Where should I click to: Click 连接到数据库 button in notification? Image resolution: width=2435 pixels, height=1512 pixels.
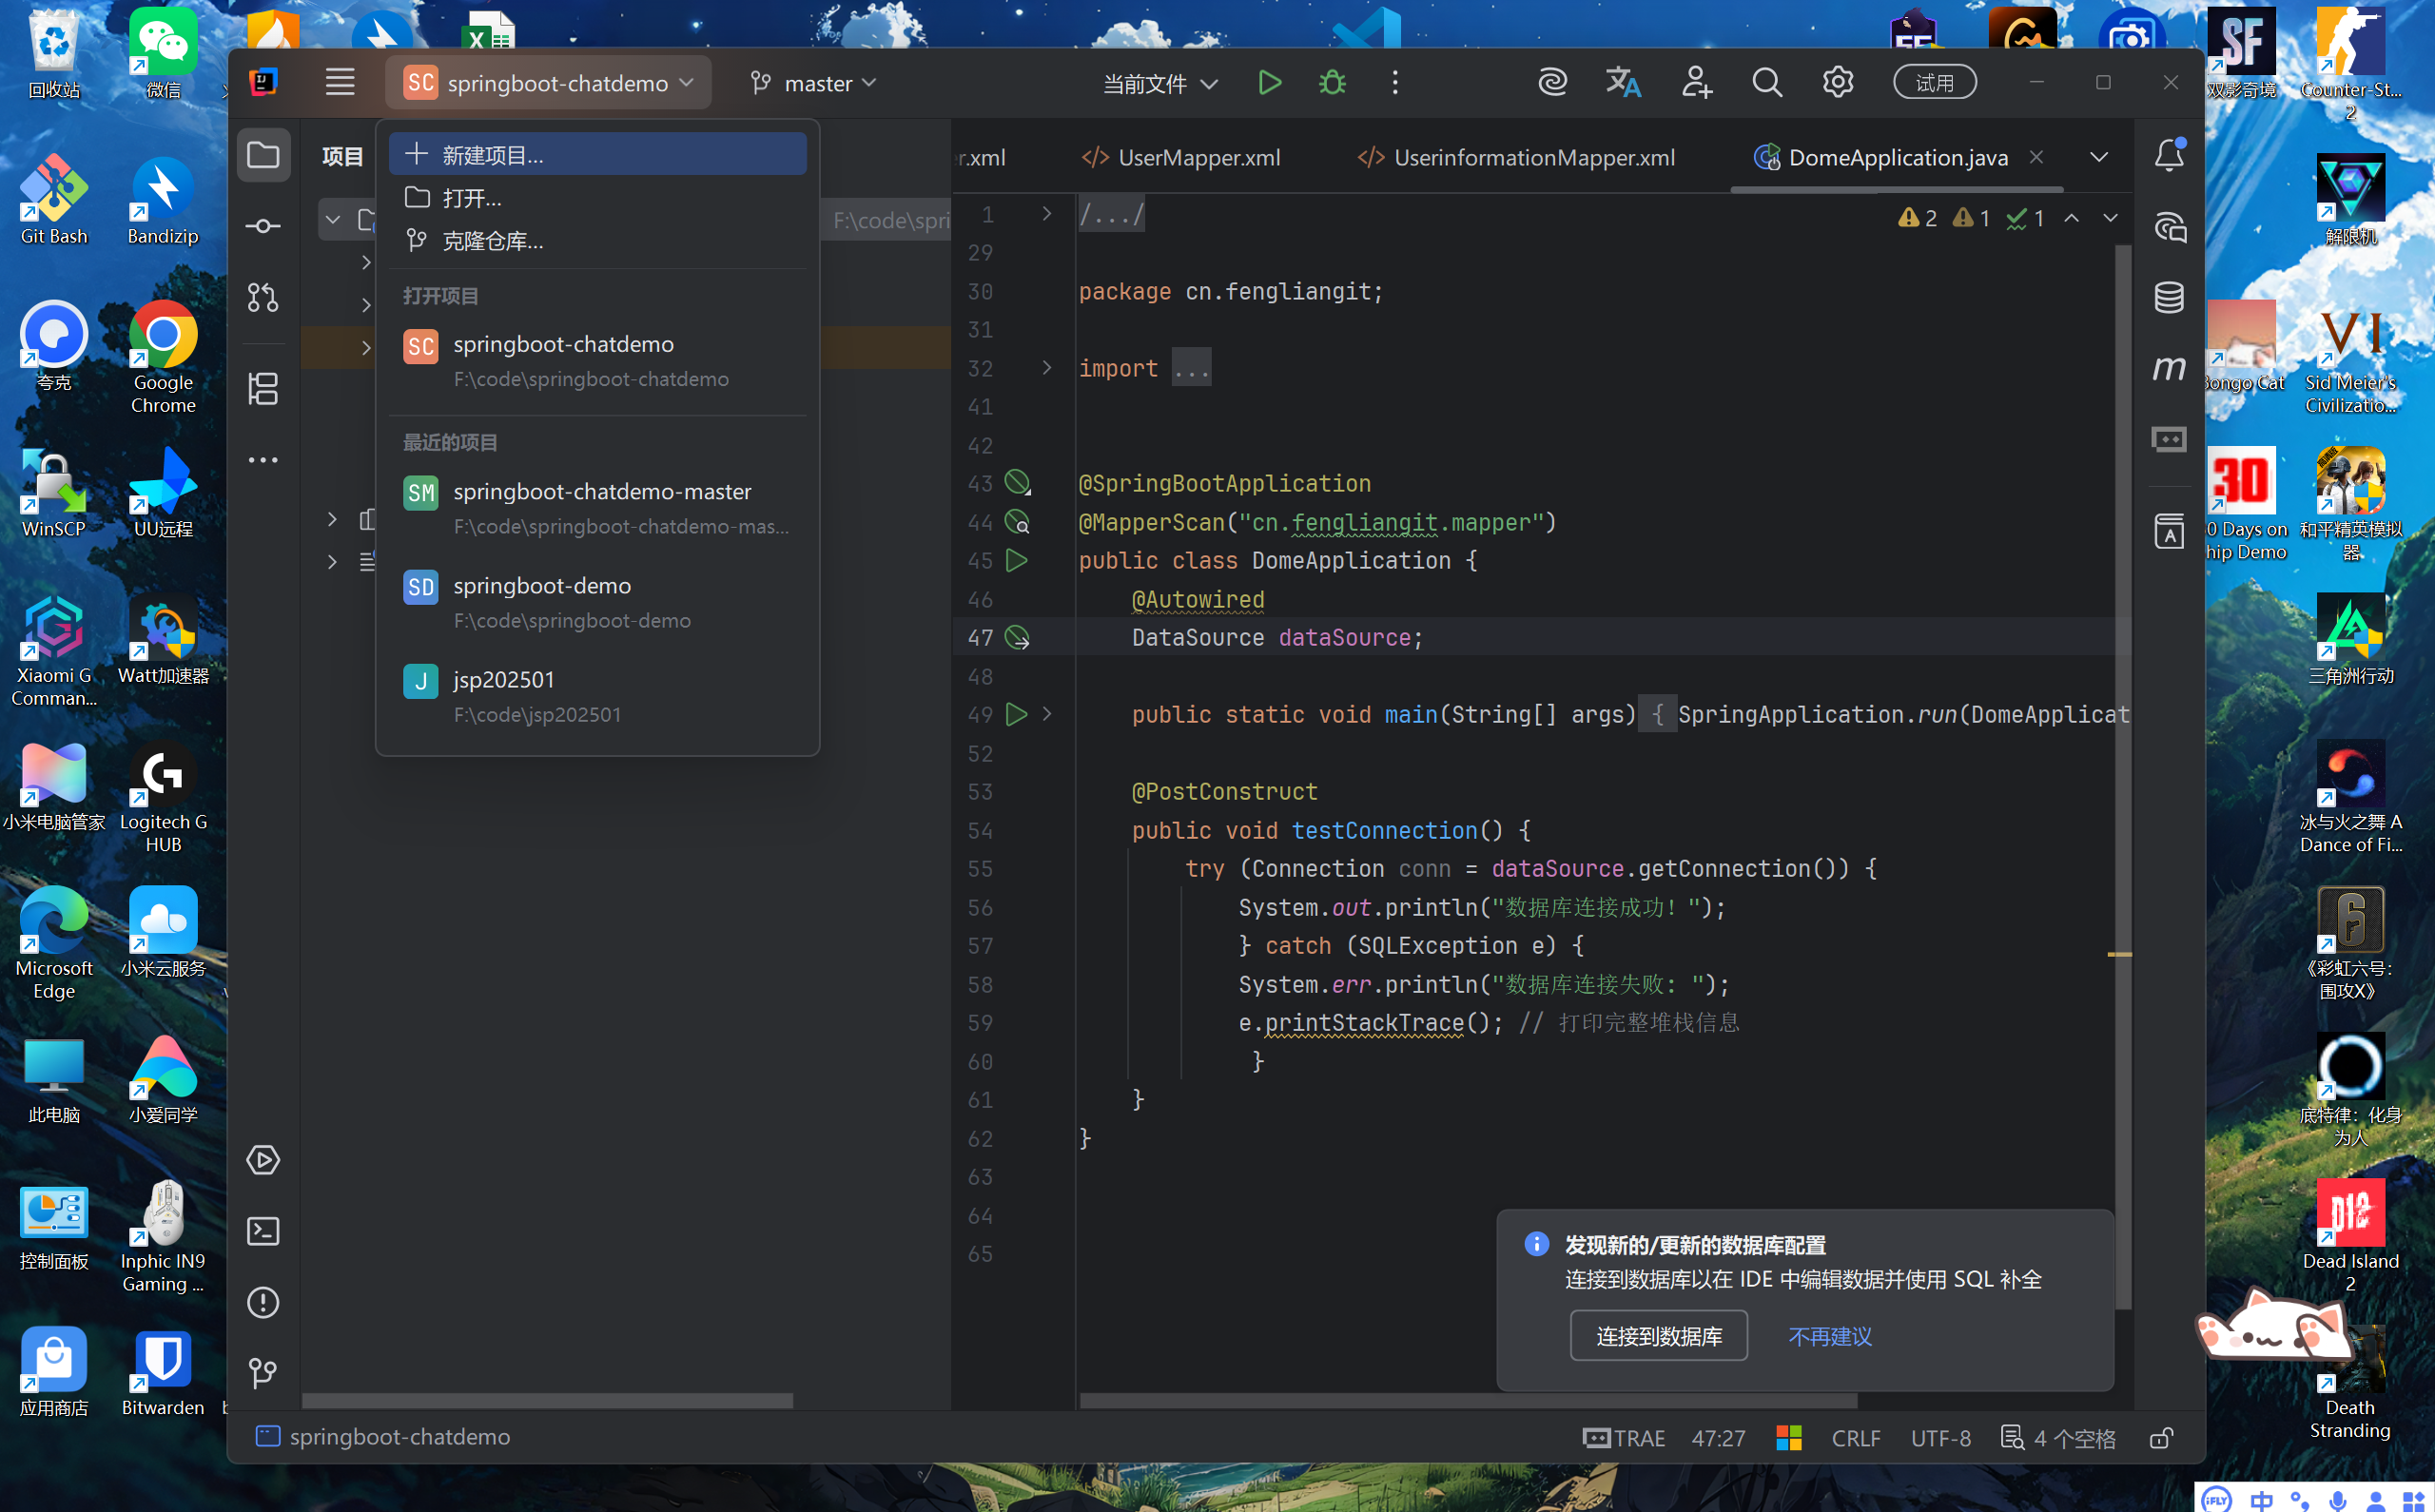pos(1659,1336)
